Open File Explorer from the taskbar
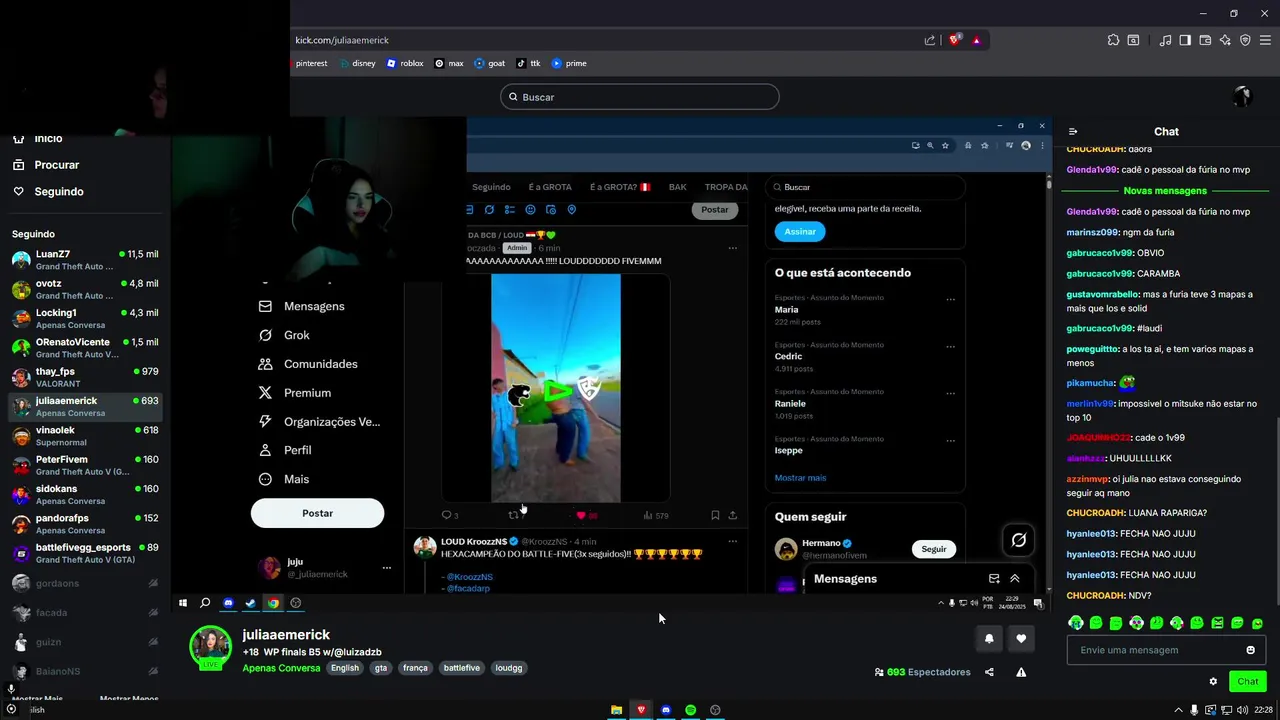The height and width of the screenshot is (720, 1280). pos(617,710)
